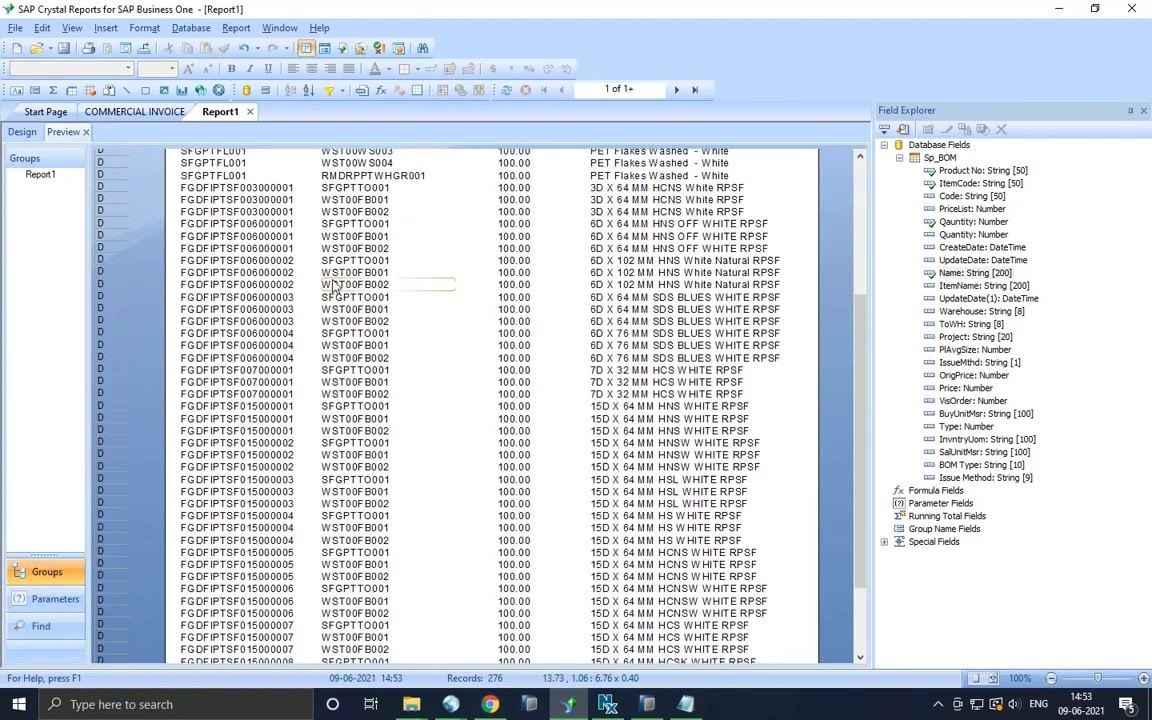Open Record Sort Expert icon
Image resolution: width=1152 pixels, height=720 pixels.
pyautogui.click(x=309, y=90)
